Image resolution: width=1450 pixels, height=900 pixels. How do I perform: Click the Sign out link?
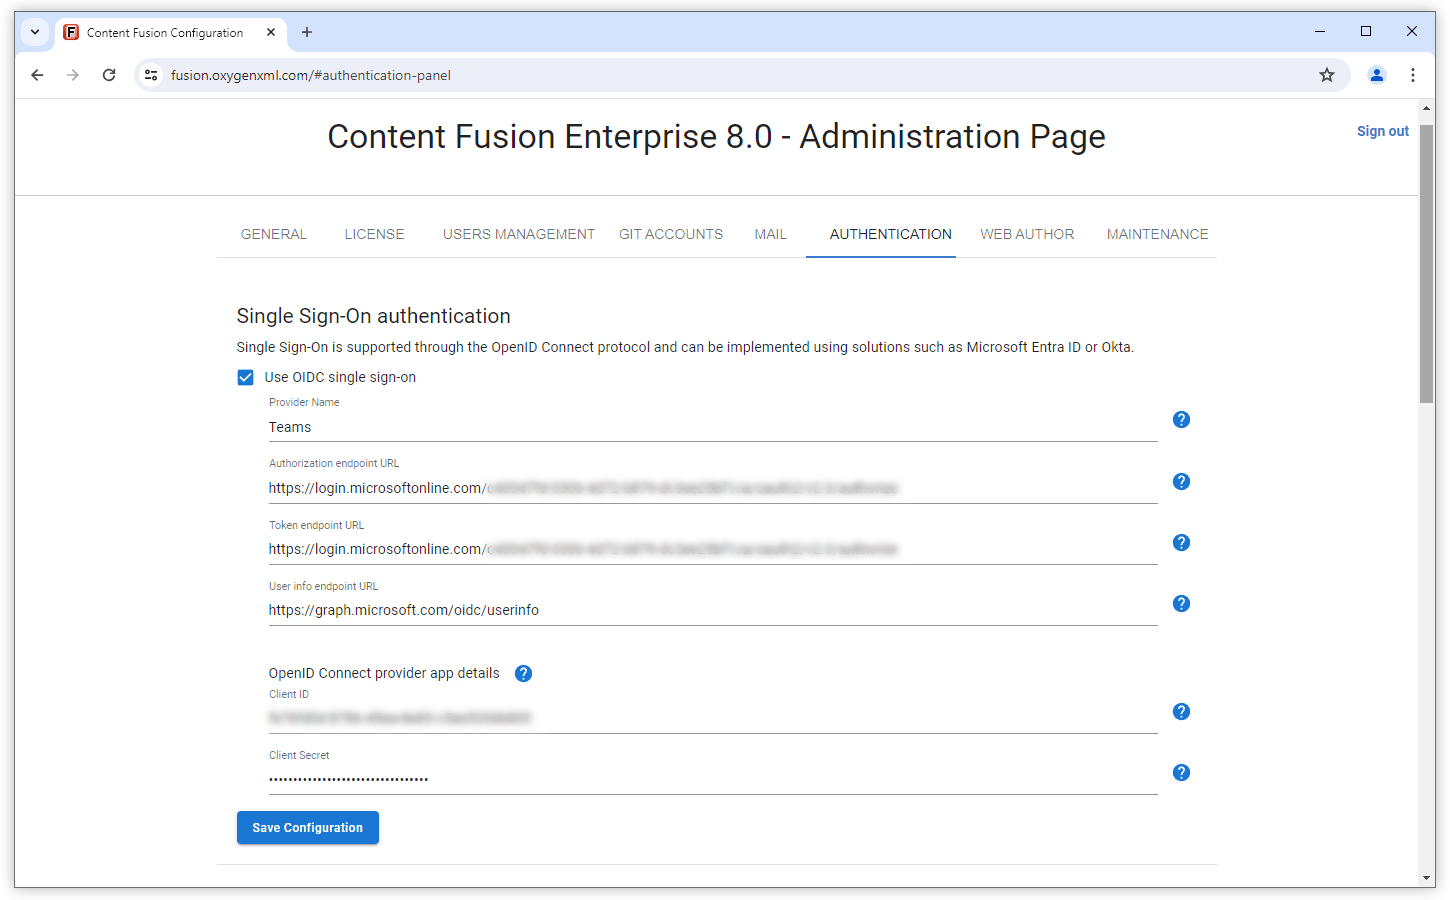coord(1382,131)
